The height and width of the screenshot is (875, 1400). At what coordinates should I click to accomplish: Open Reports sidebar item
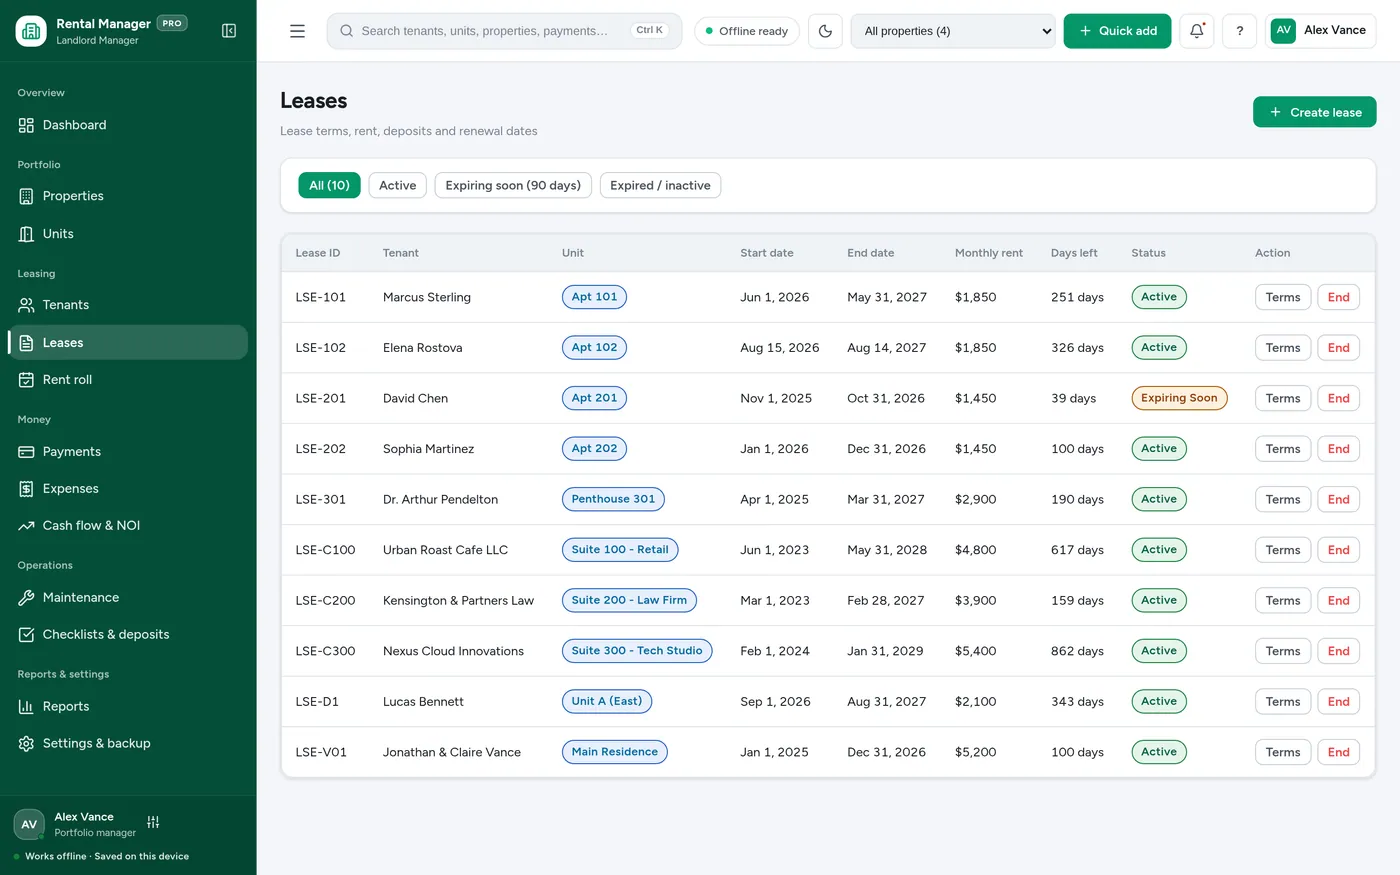128,707
